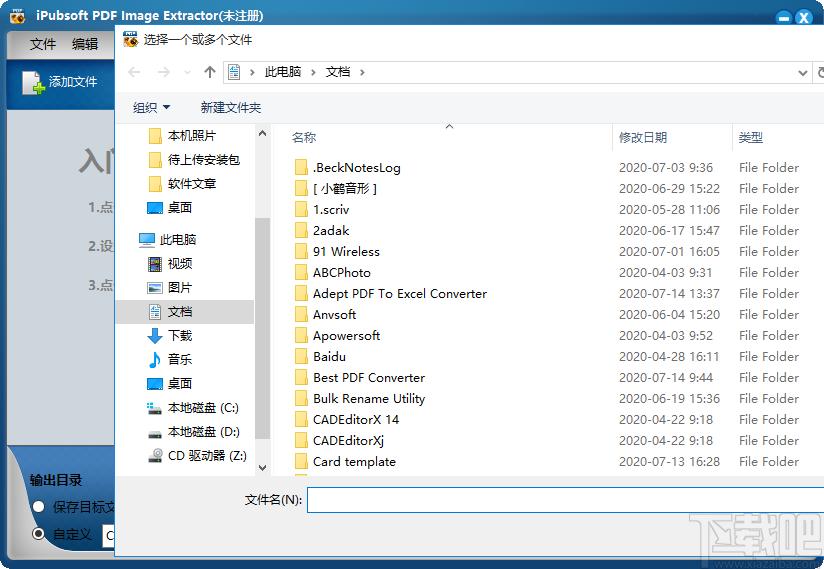Select the [ 小鹤音形 ] folder icon

coord(301,189)
